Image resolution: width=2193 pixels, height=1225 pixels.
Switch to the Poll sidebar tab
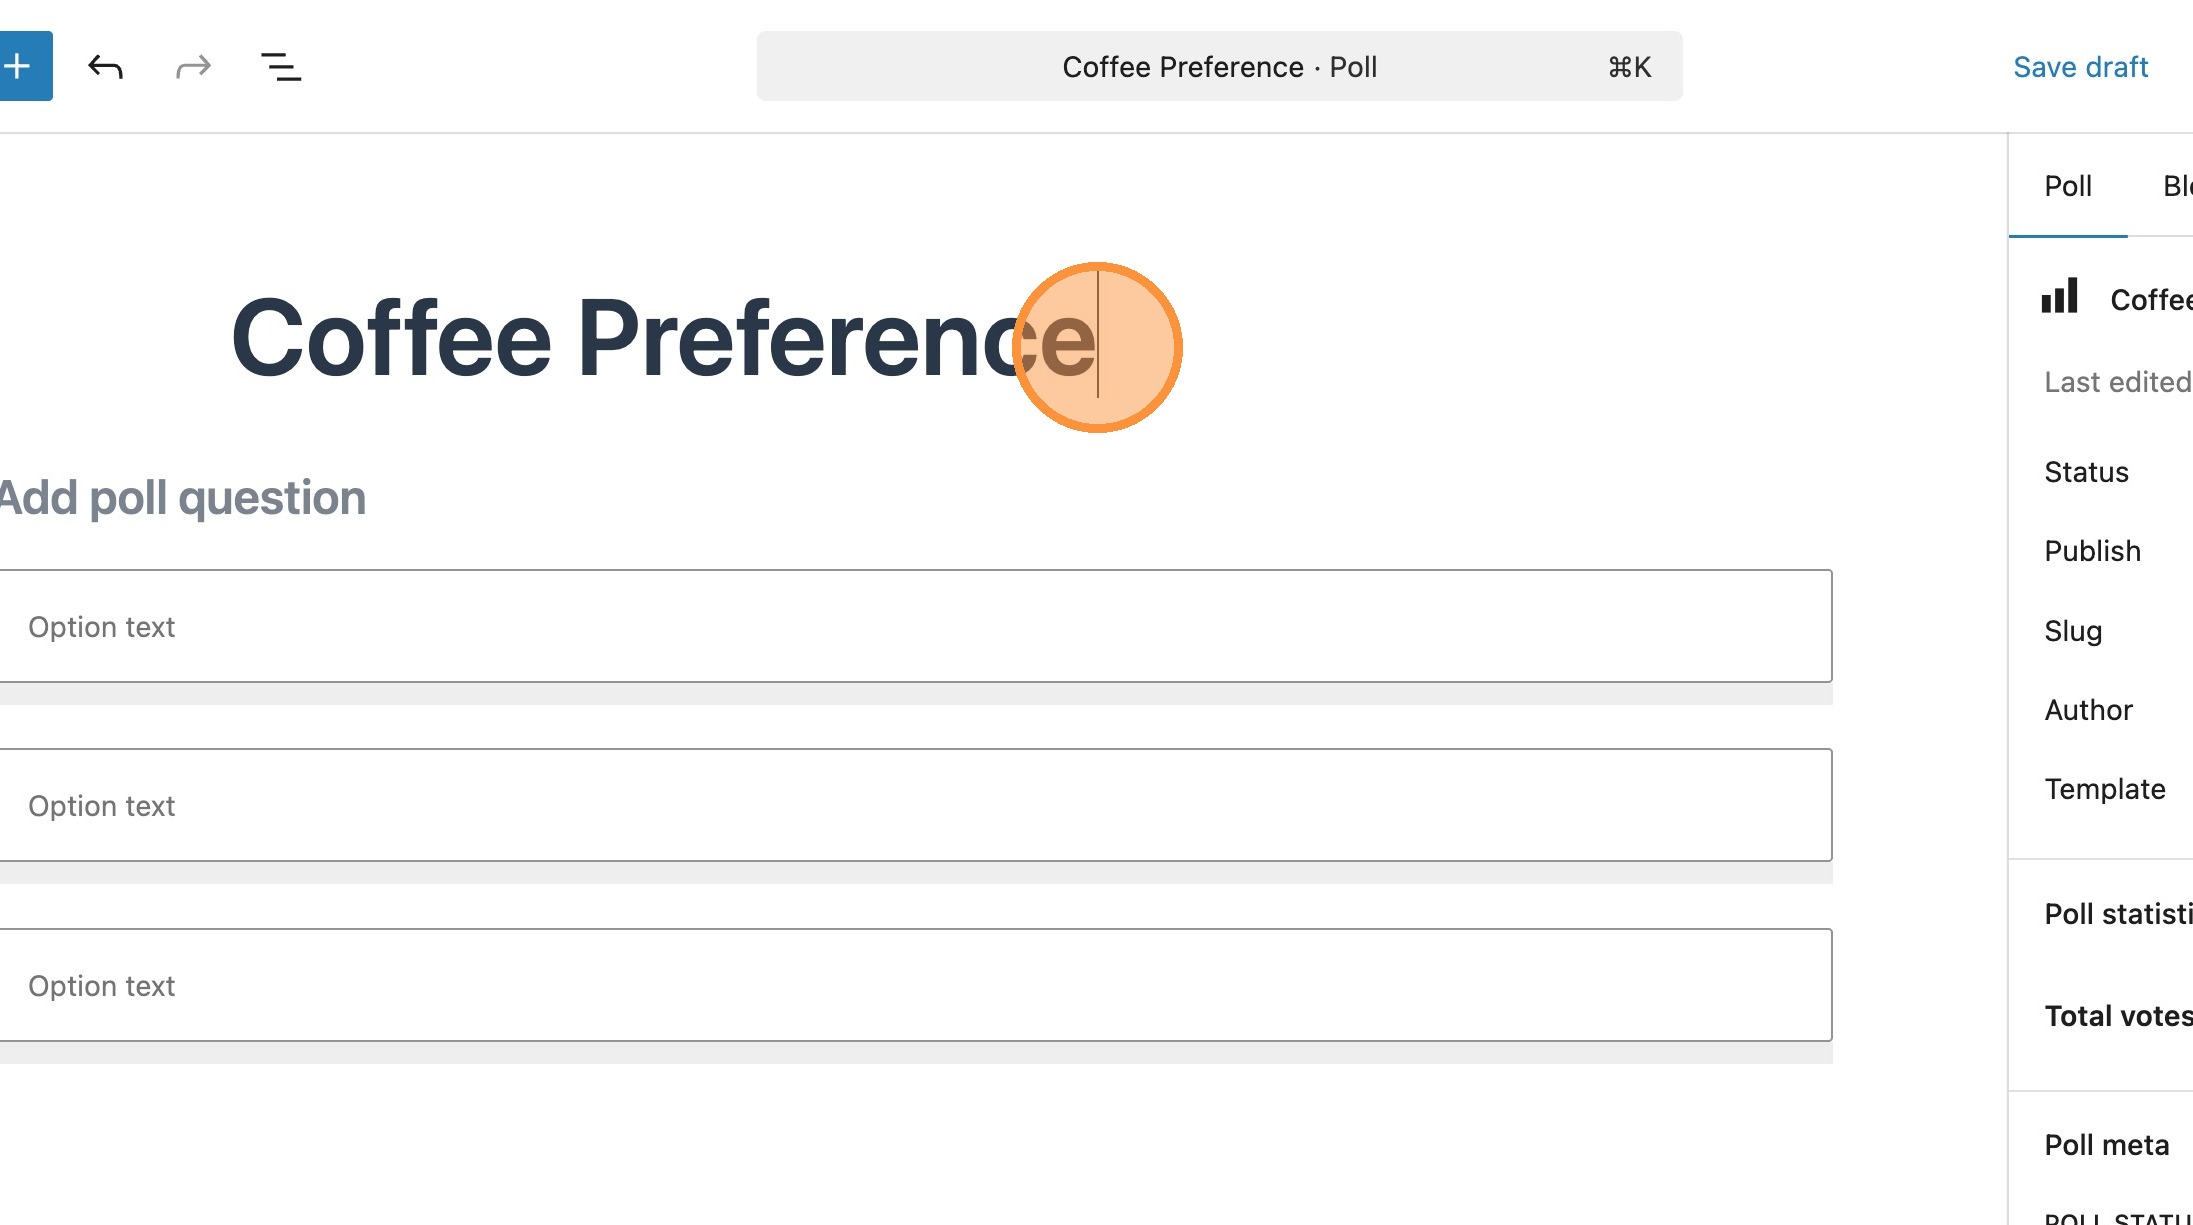point(2067,186)
